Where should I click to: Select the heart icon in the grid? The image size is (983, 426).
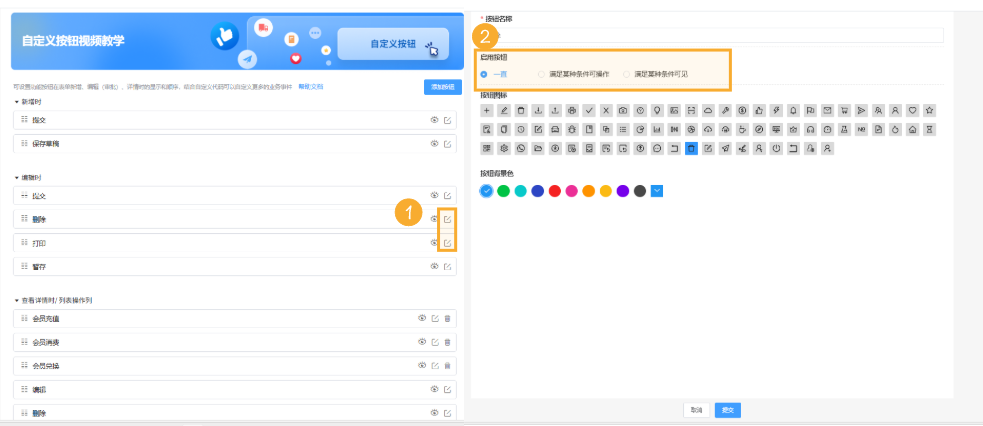[913, 110]
